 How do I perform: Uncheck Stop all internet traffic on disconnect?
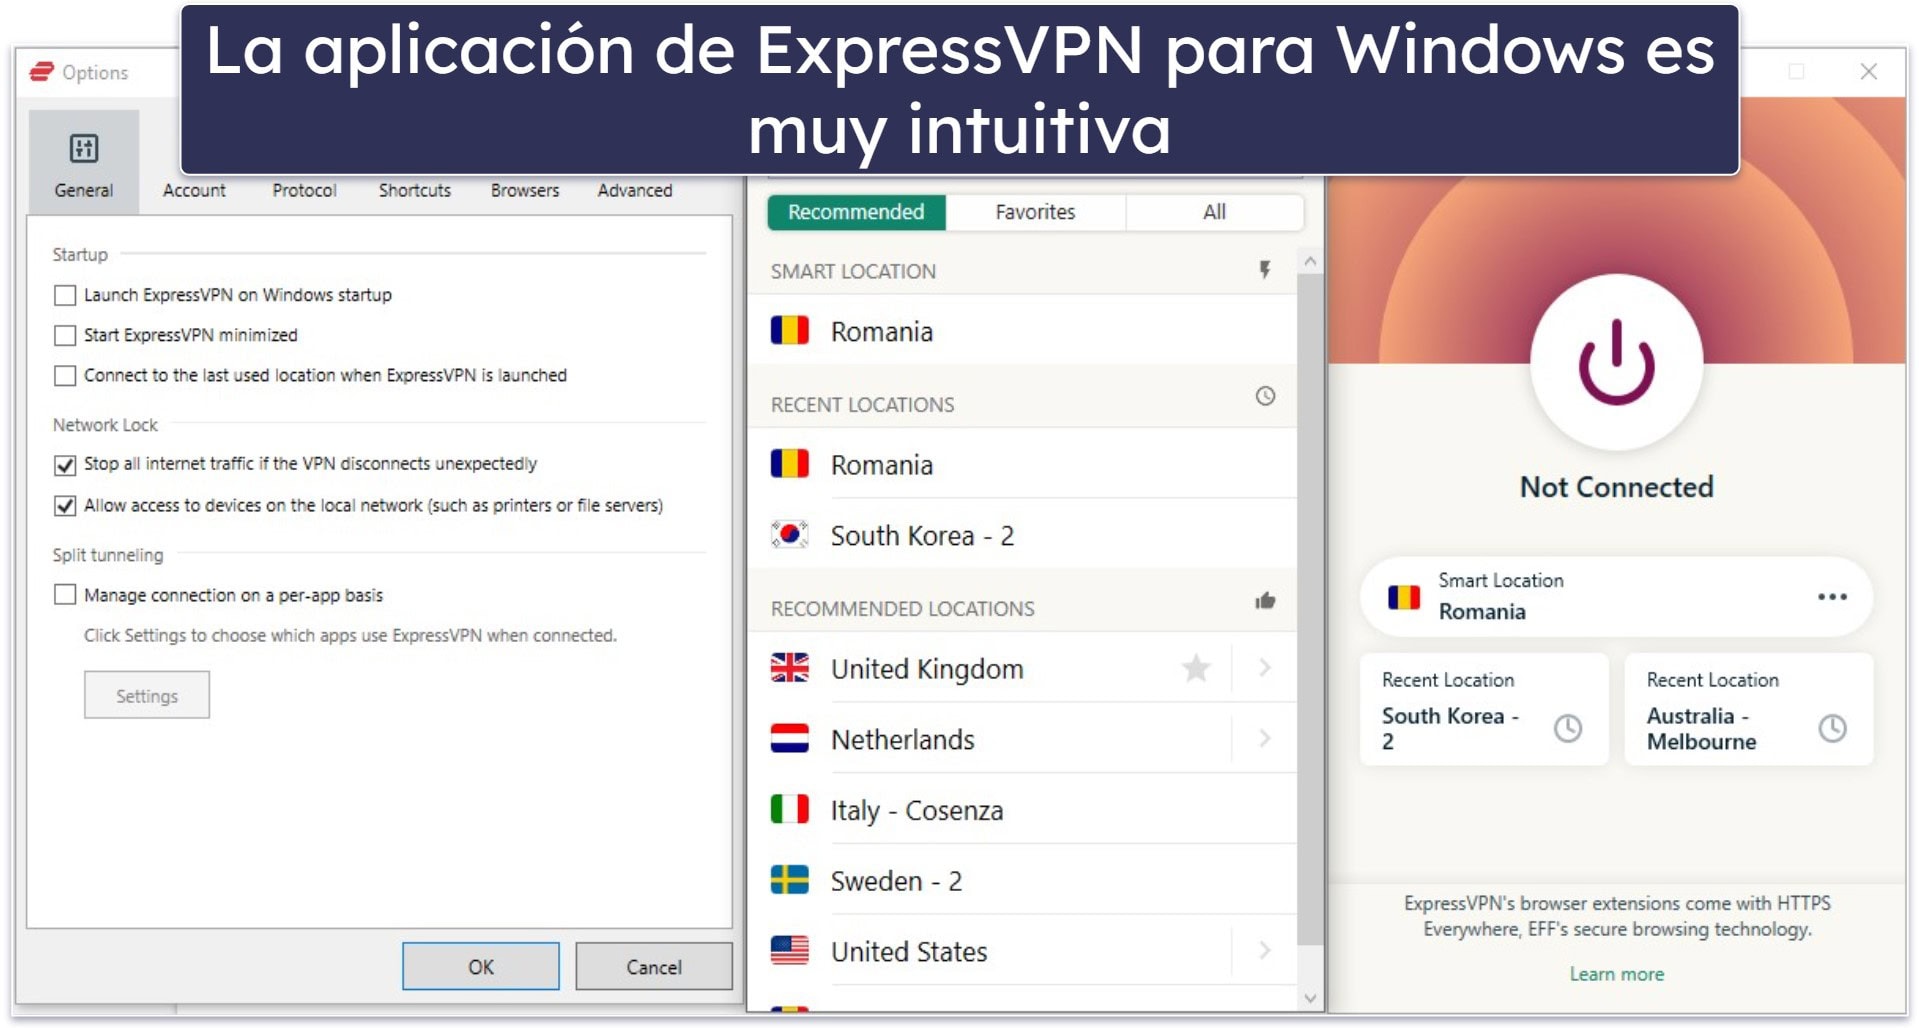pos(65,465)
